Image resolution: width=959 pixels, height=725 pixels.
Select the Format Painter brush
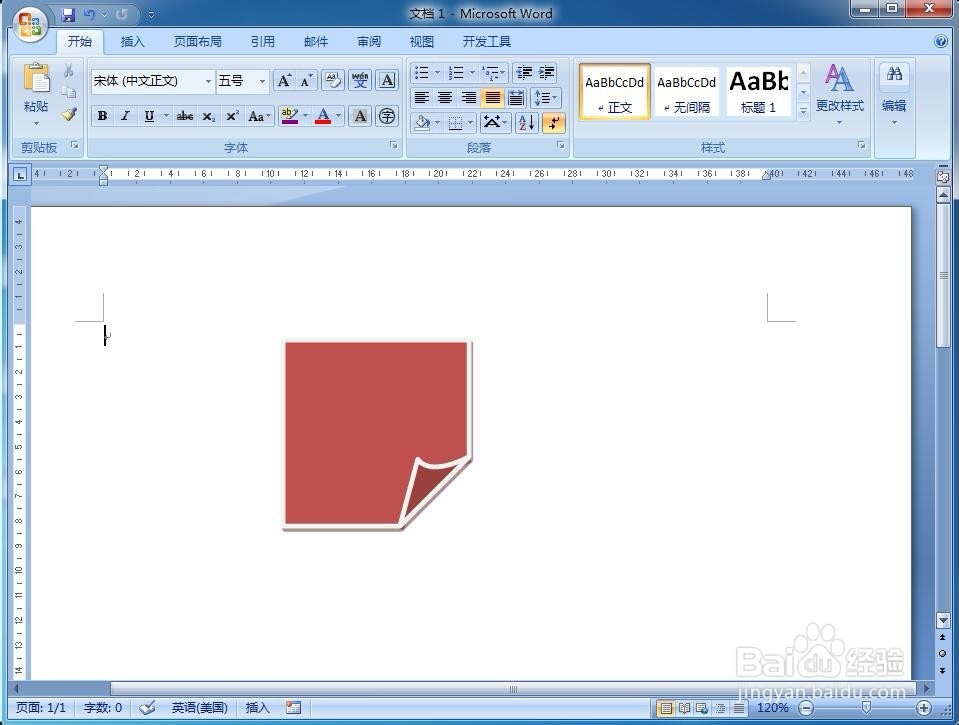pyautogui.click(x=69, y=114)
